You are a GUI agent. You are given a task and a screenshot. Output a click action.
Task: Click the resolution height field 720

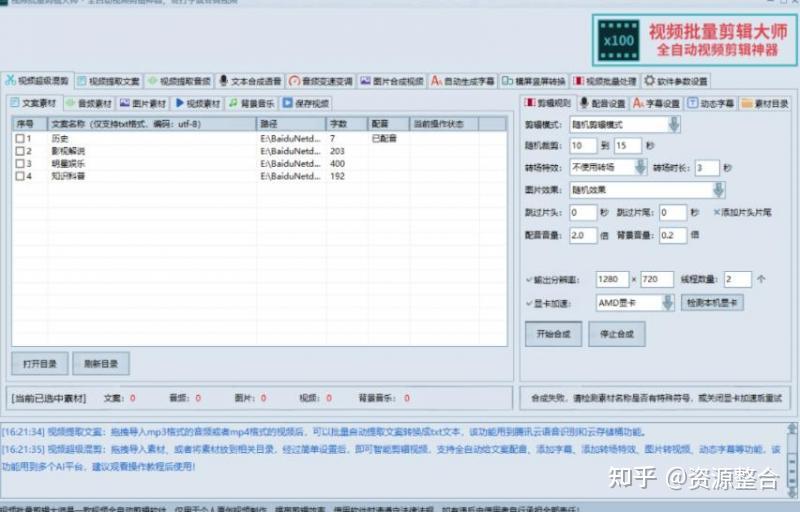pos(657,279)
